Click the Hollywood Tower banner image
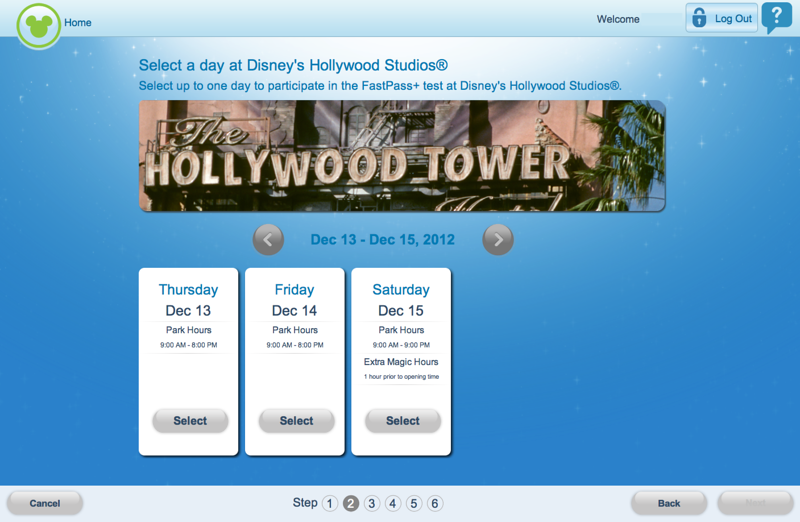800x522 pixels. click(x=402, y=156)
